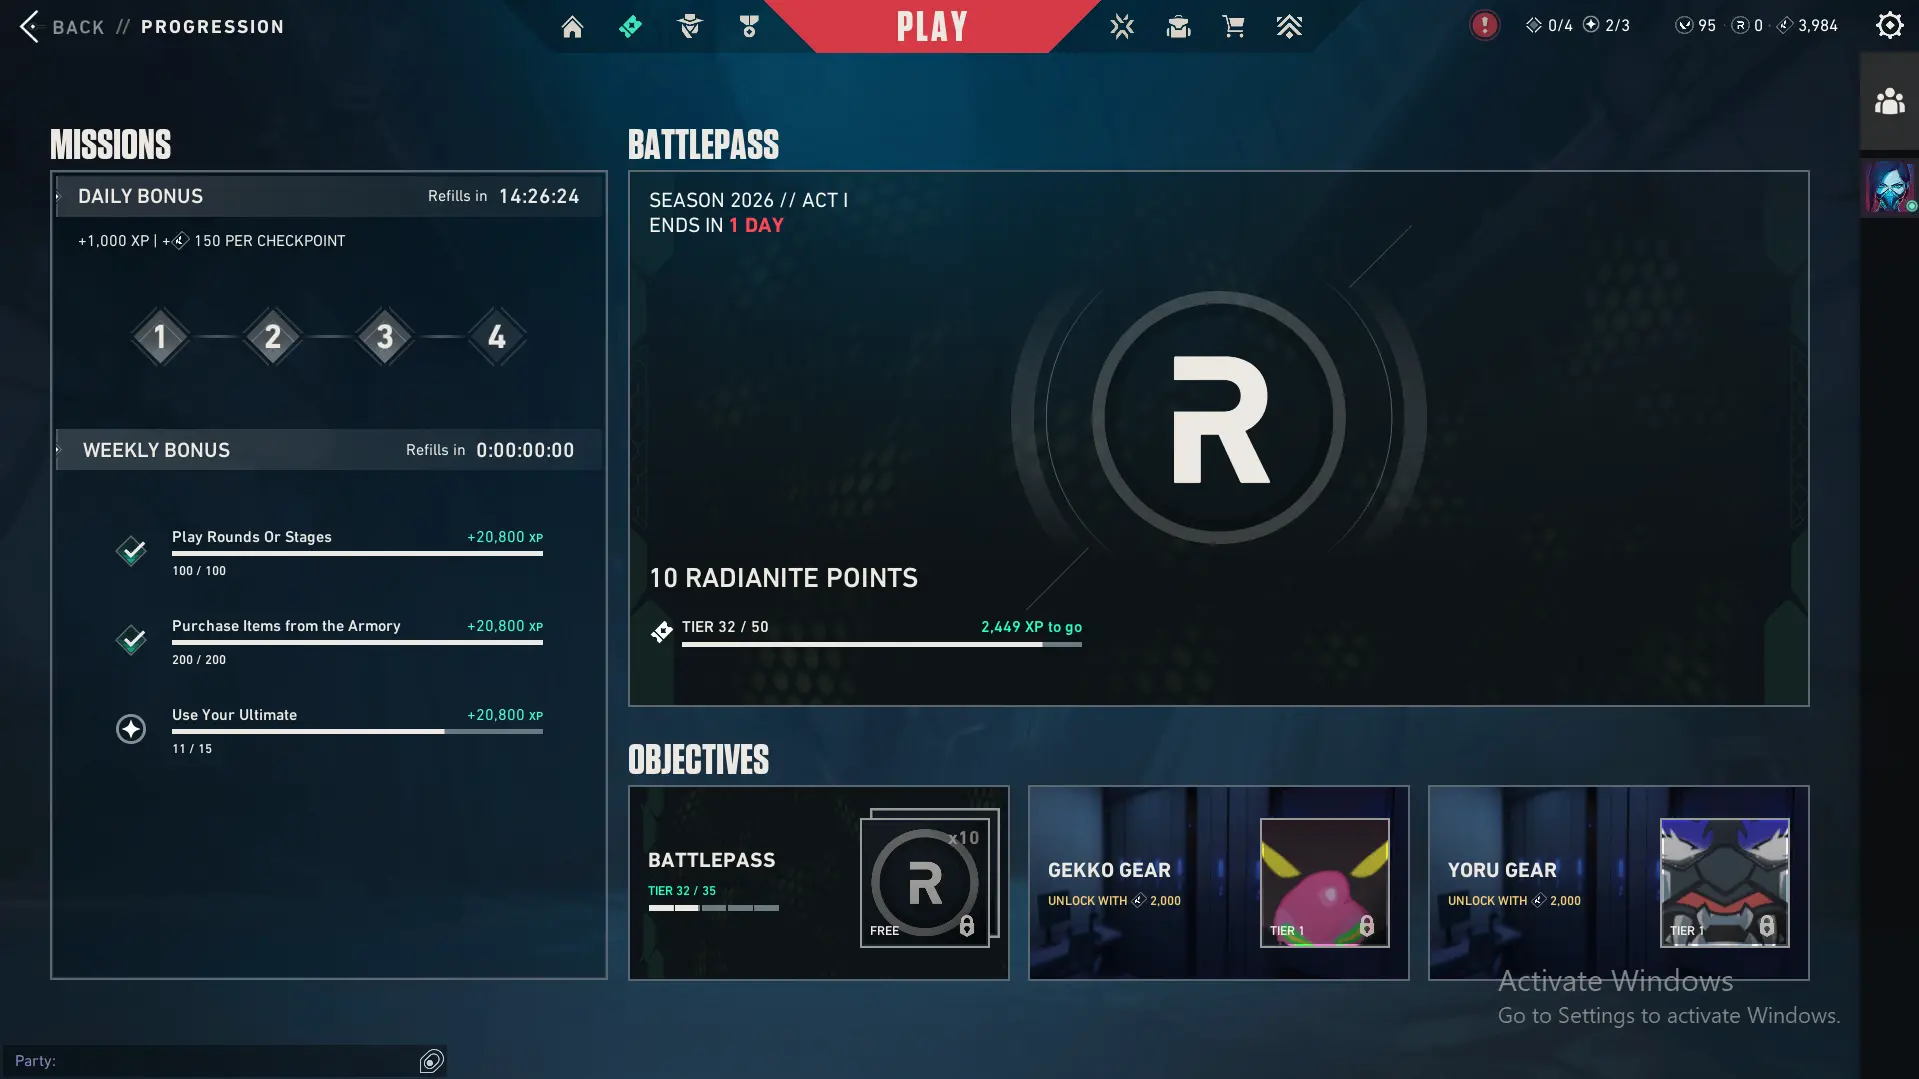Viewport: 1919px width, 1079px height.
Task: Open the Agents icon in top nav
Action: (x=690, y=27)
